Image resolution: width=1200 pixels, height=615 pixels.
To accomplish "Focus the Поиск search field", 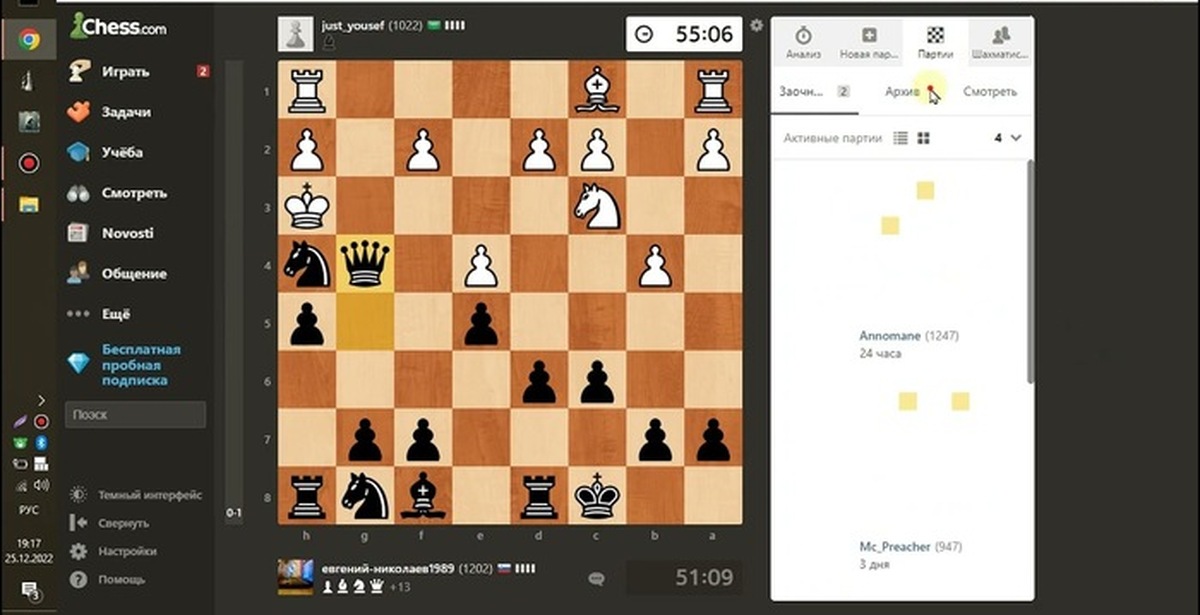I will coord(135,414).
